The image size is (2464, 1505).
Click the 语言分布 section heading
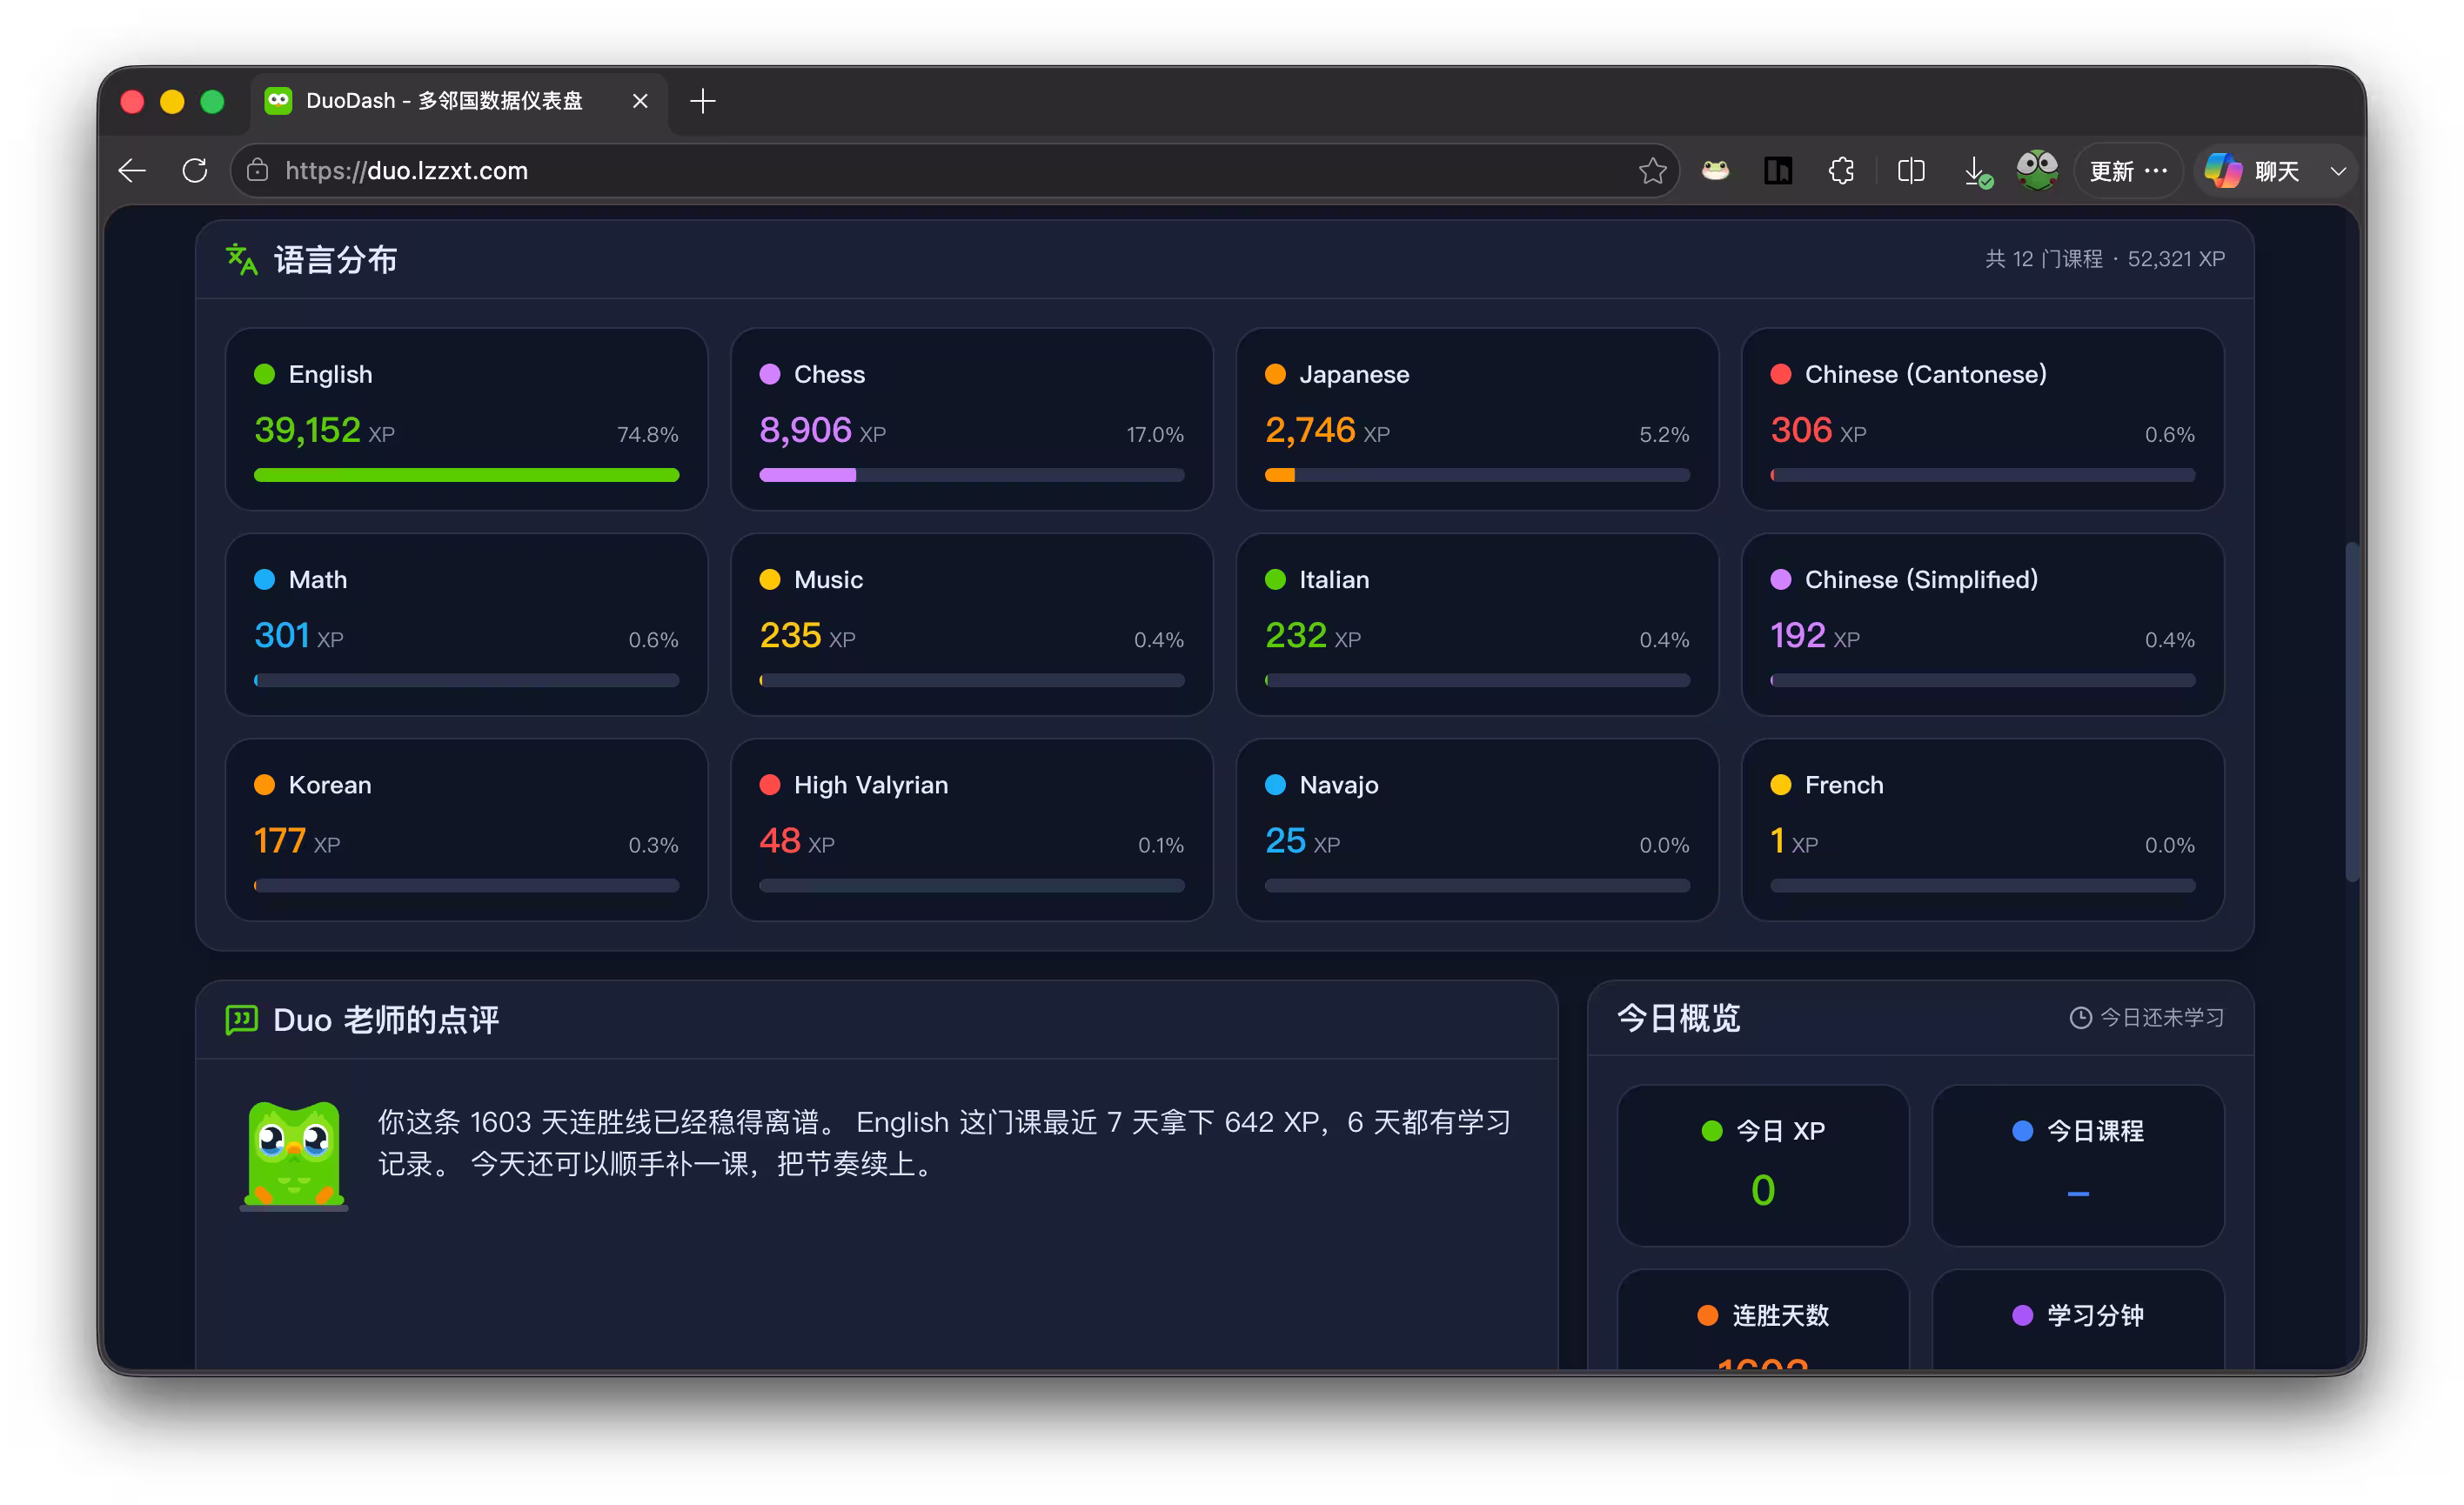(x=335, y=259)
